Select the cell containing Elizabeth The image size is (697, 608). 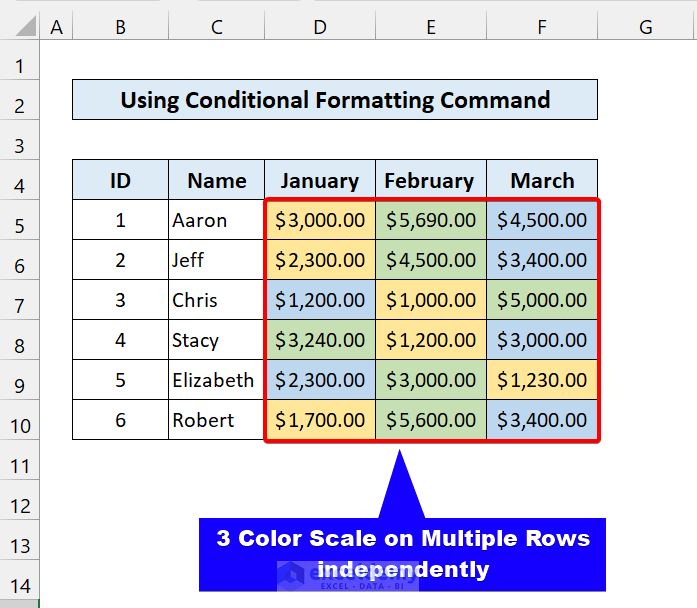point(216,380)
